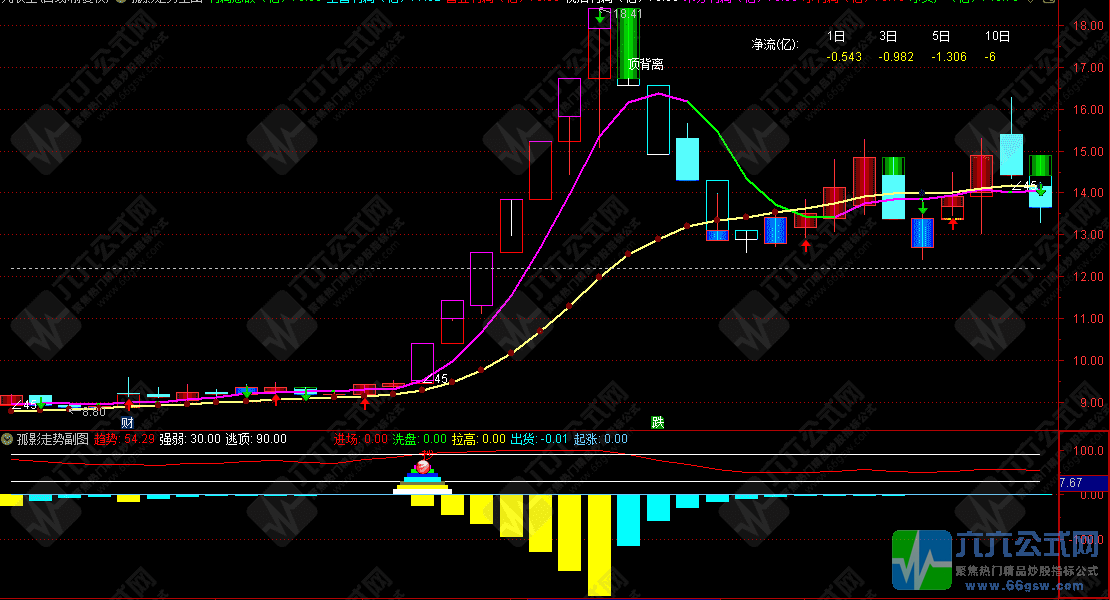The image size is (1110, 600).
Task: Click the tallest yellow bar in the sub-chart
Action: click(599, 545)
